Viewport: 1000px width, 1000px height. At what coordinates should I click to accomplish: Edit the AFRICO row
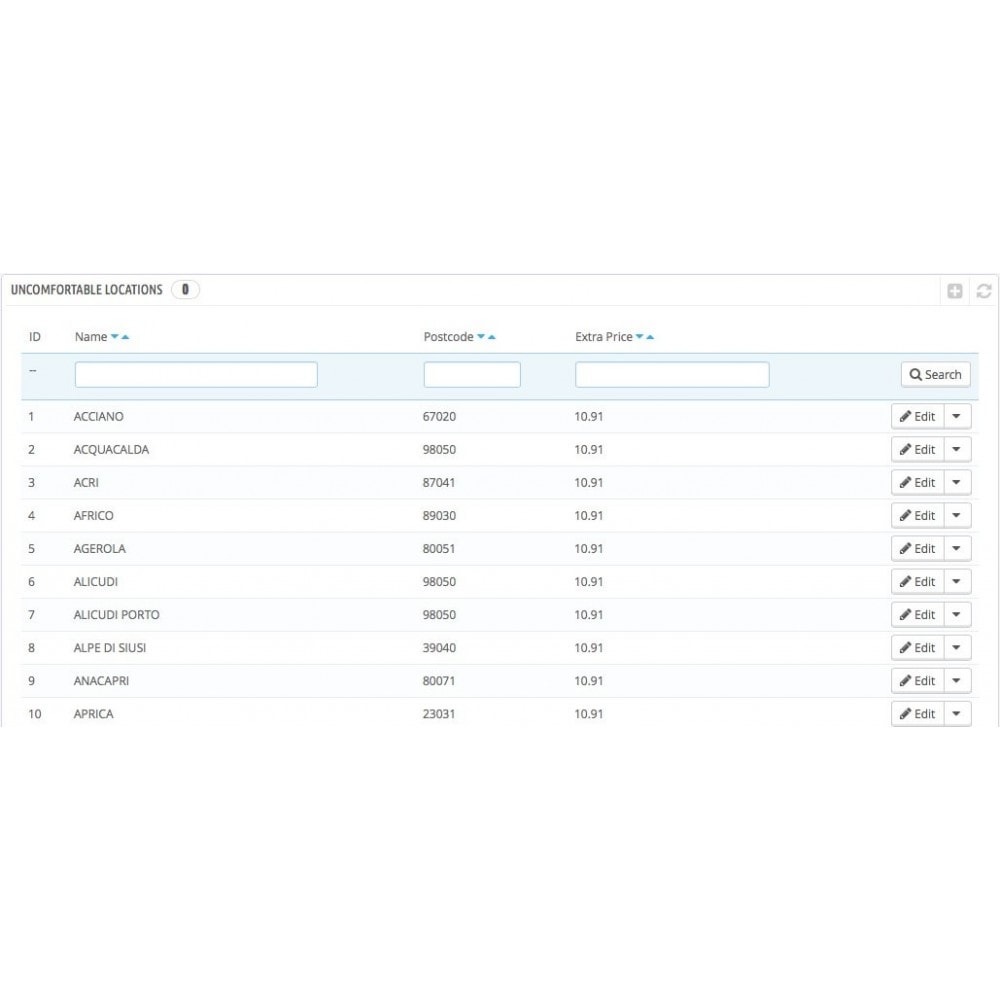[x=917, y=516]
